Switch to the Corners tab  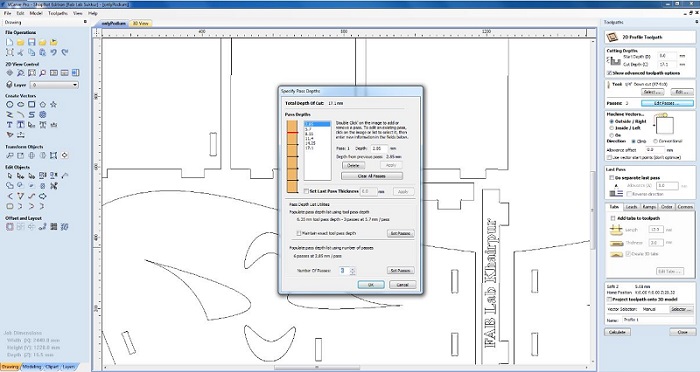(x=685, y=207)
